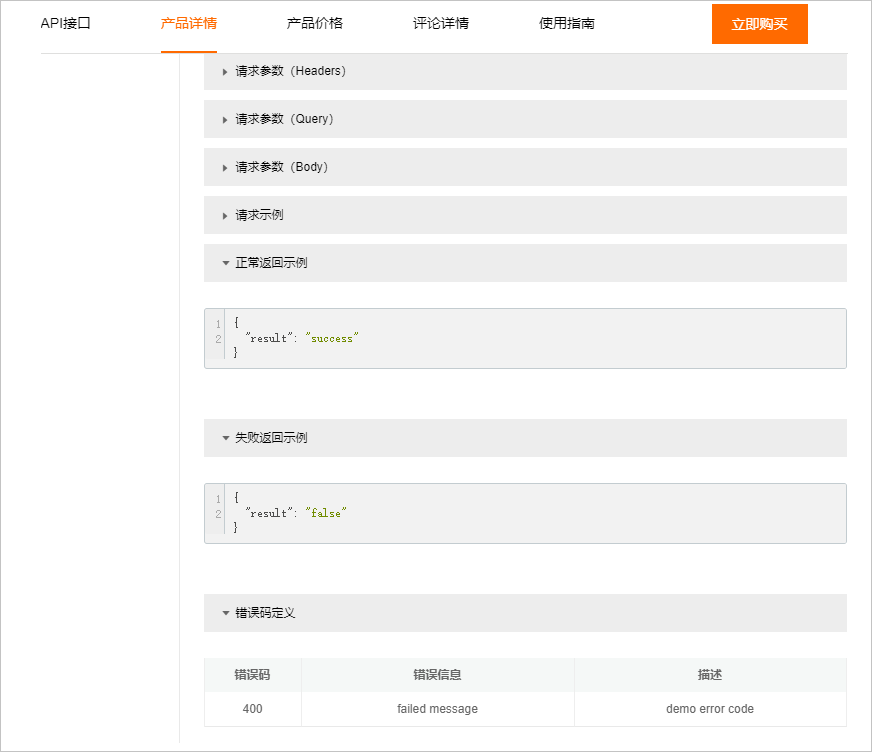The width and height of the screenshot is (872, 752).
Task: Open the API接口 tab
Action: click(66, 23)
